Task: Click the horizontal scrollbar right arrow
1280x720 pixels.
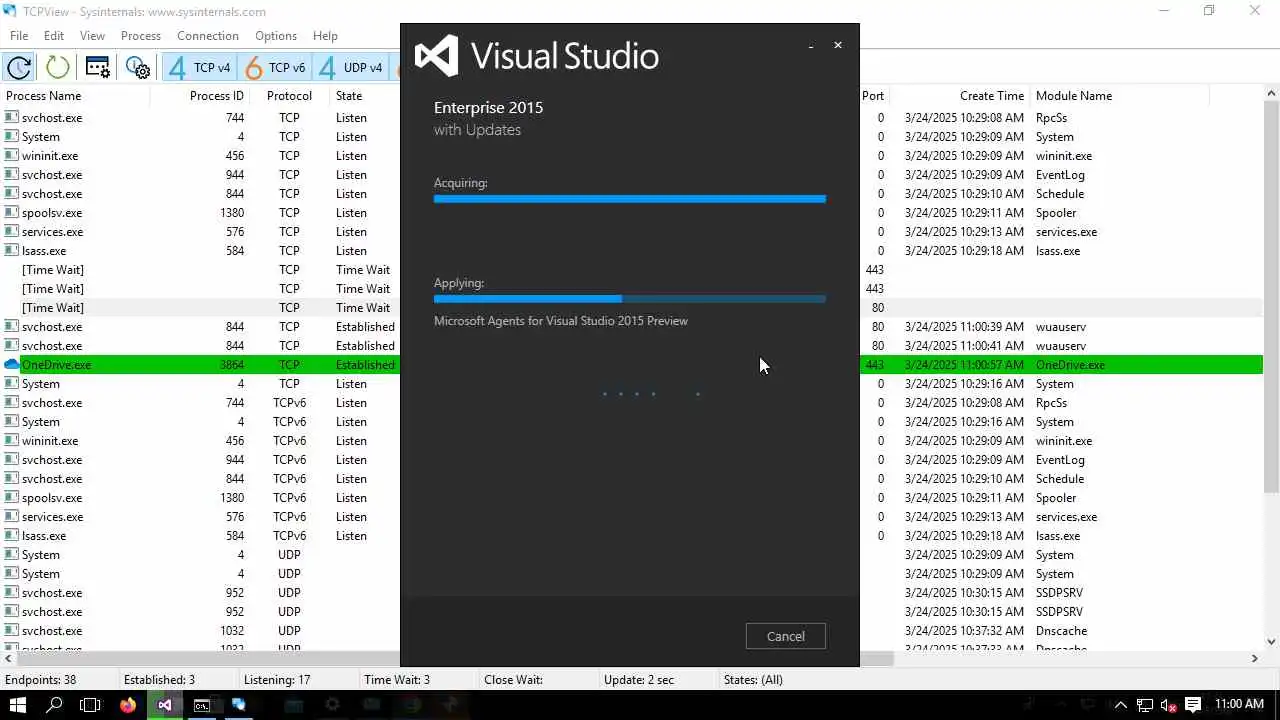Action: coord(1254,658)
